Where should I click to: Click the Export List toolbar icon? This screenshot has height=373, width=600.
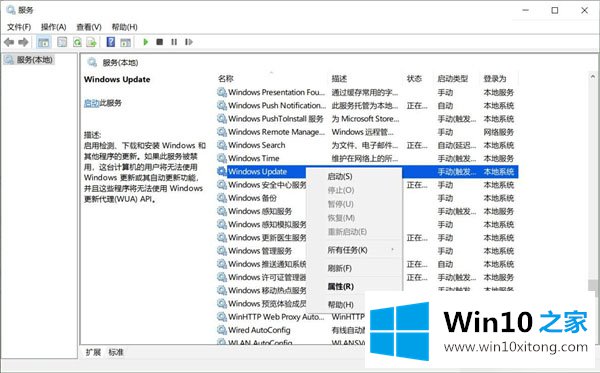91,42
